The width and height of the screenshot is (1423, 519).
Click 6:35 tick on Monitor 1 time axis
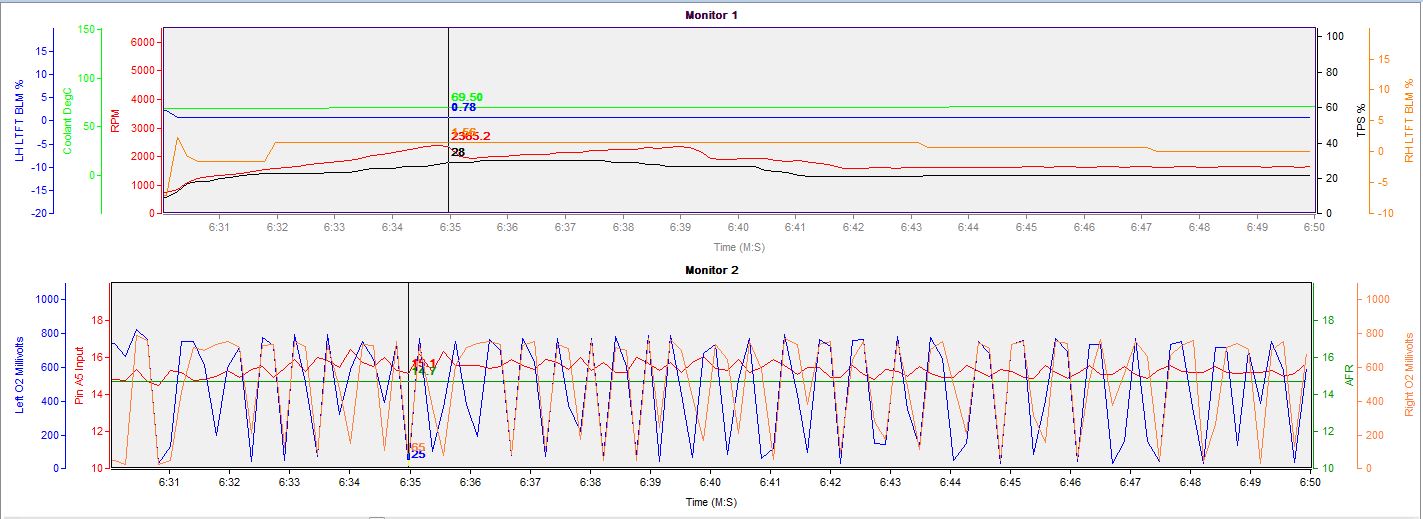[x=449, y=228]
